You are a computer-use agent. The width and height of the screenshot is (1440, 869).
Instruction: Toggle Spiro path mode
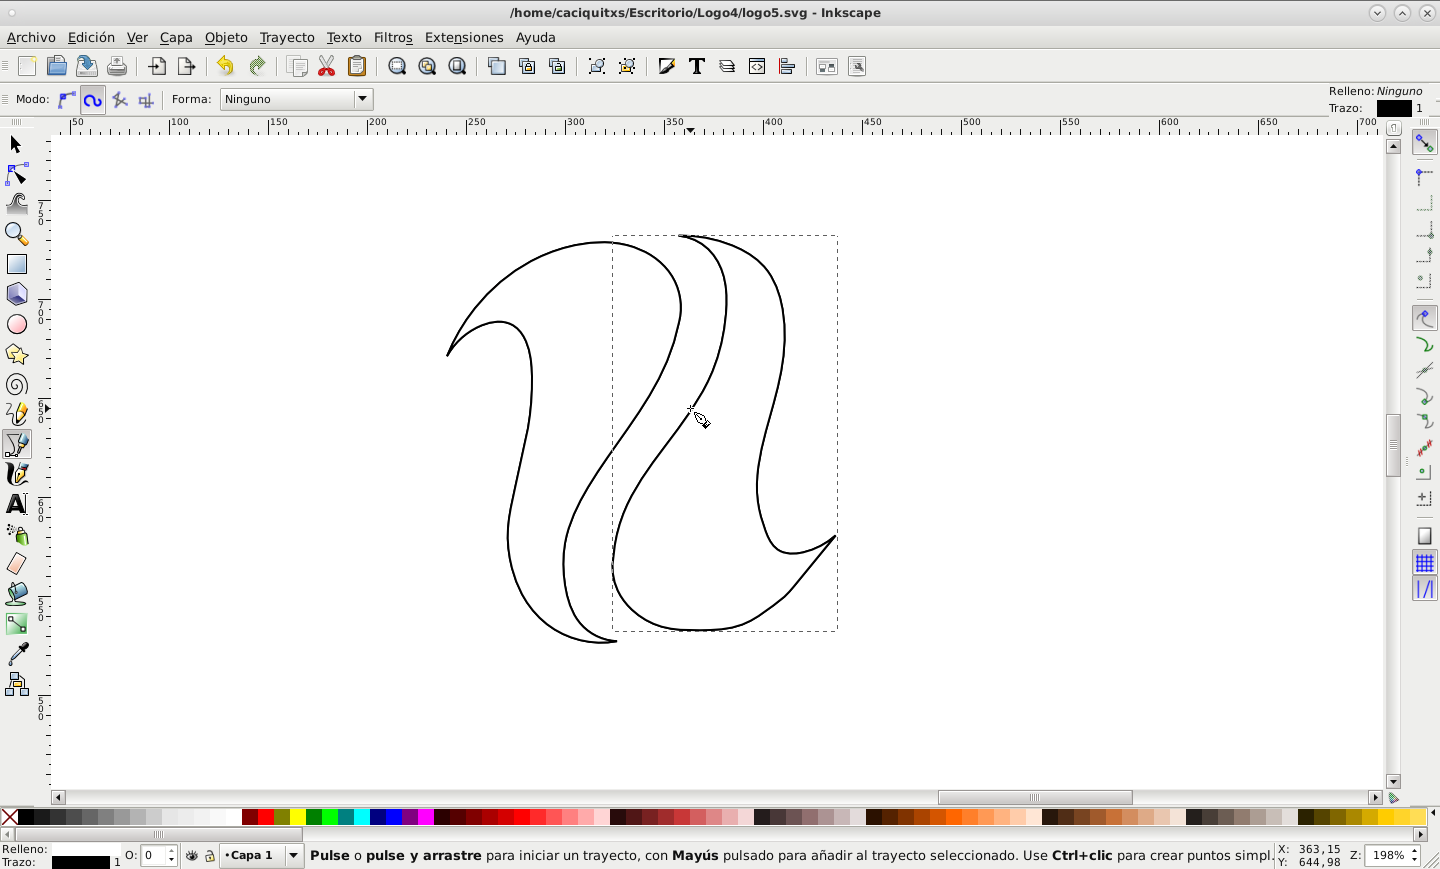[93, 100]
